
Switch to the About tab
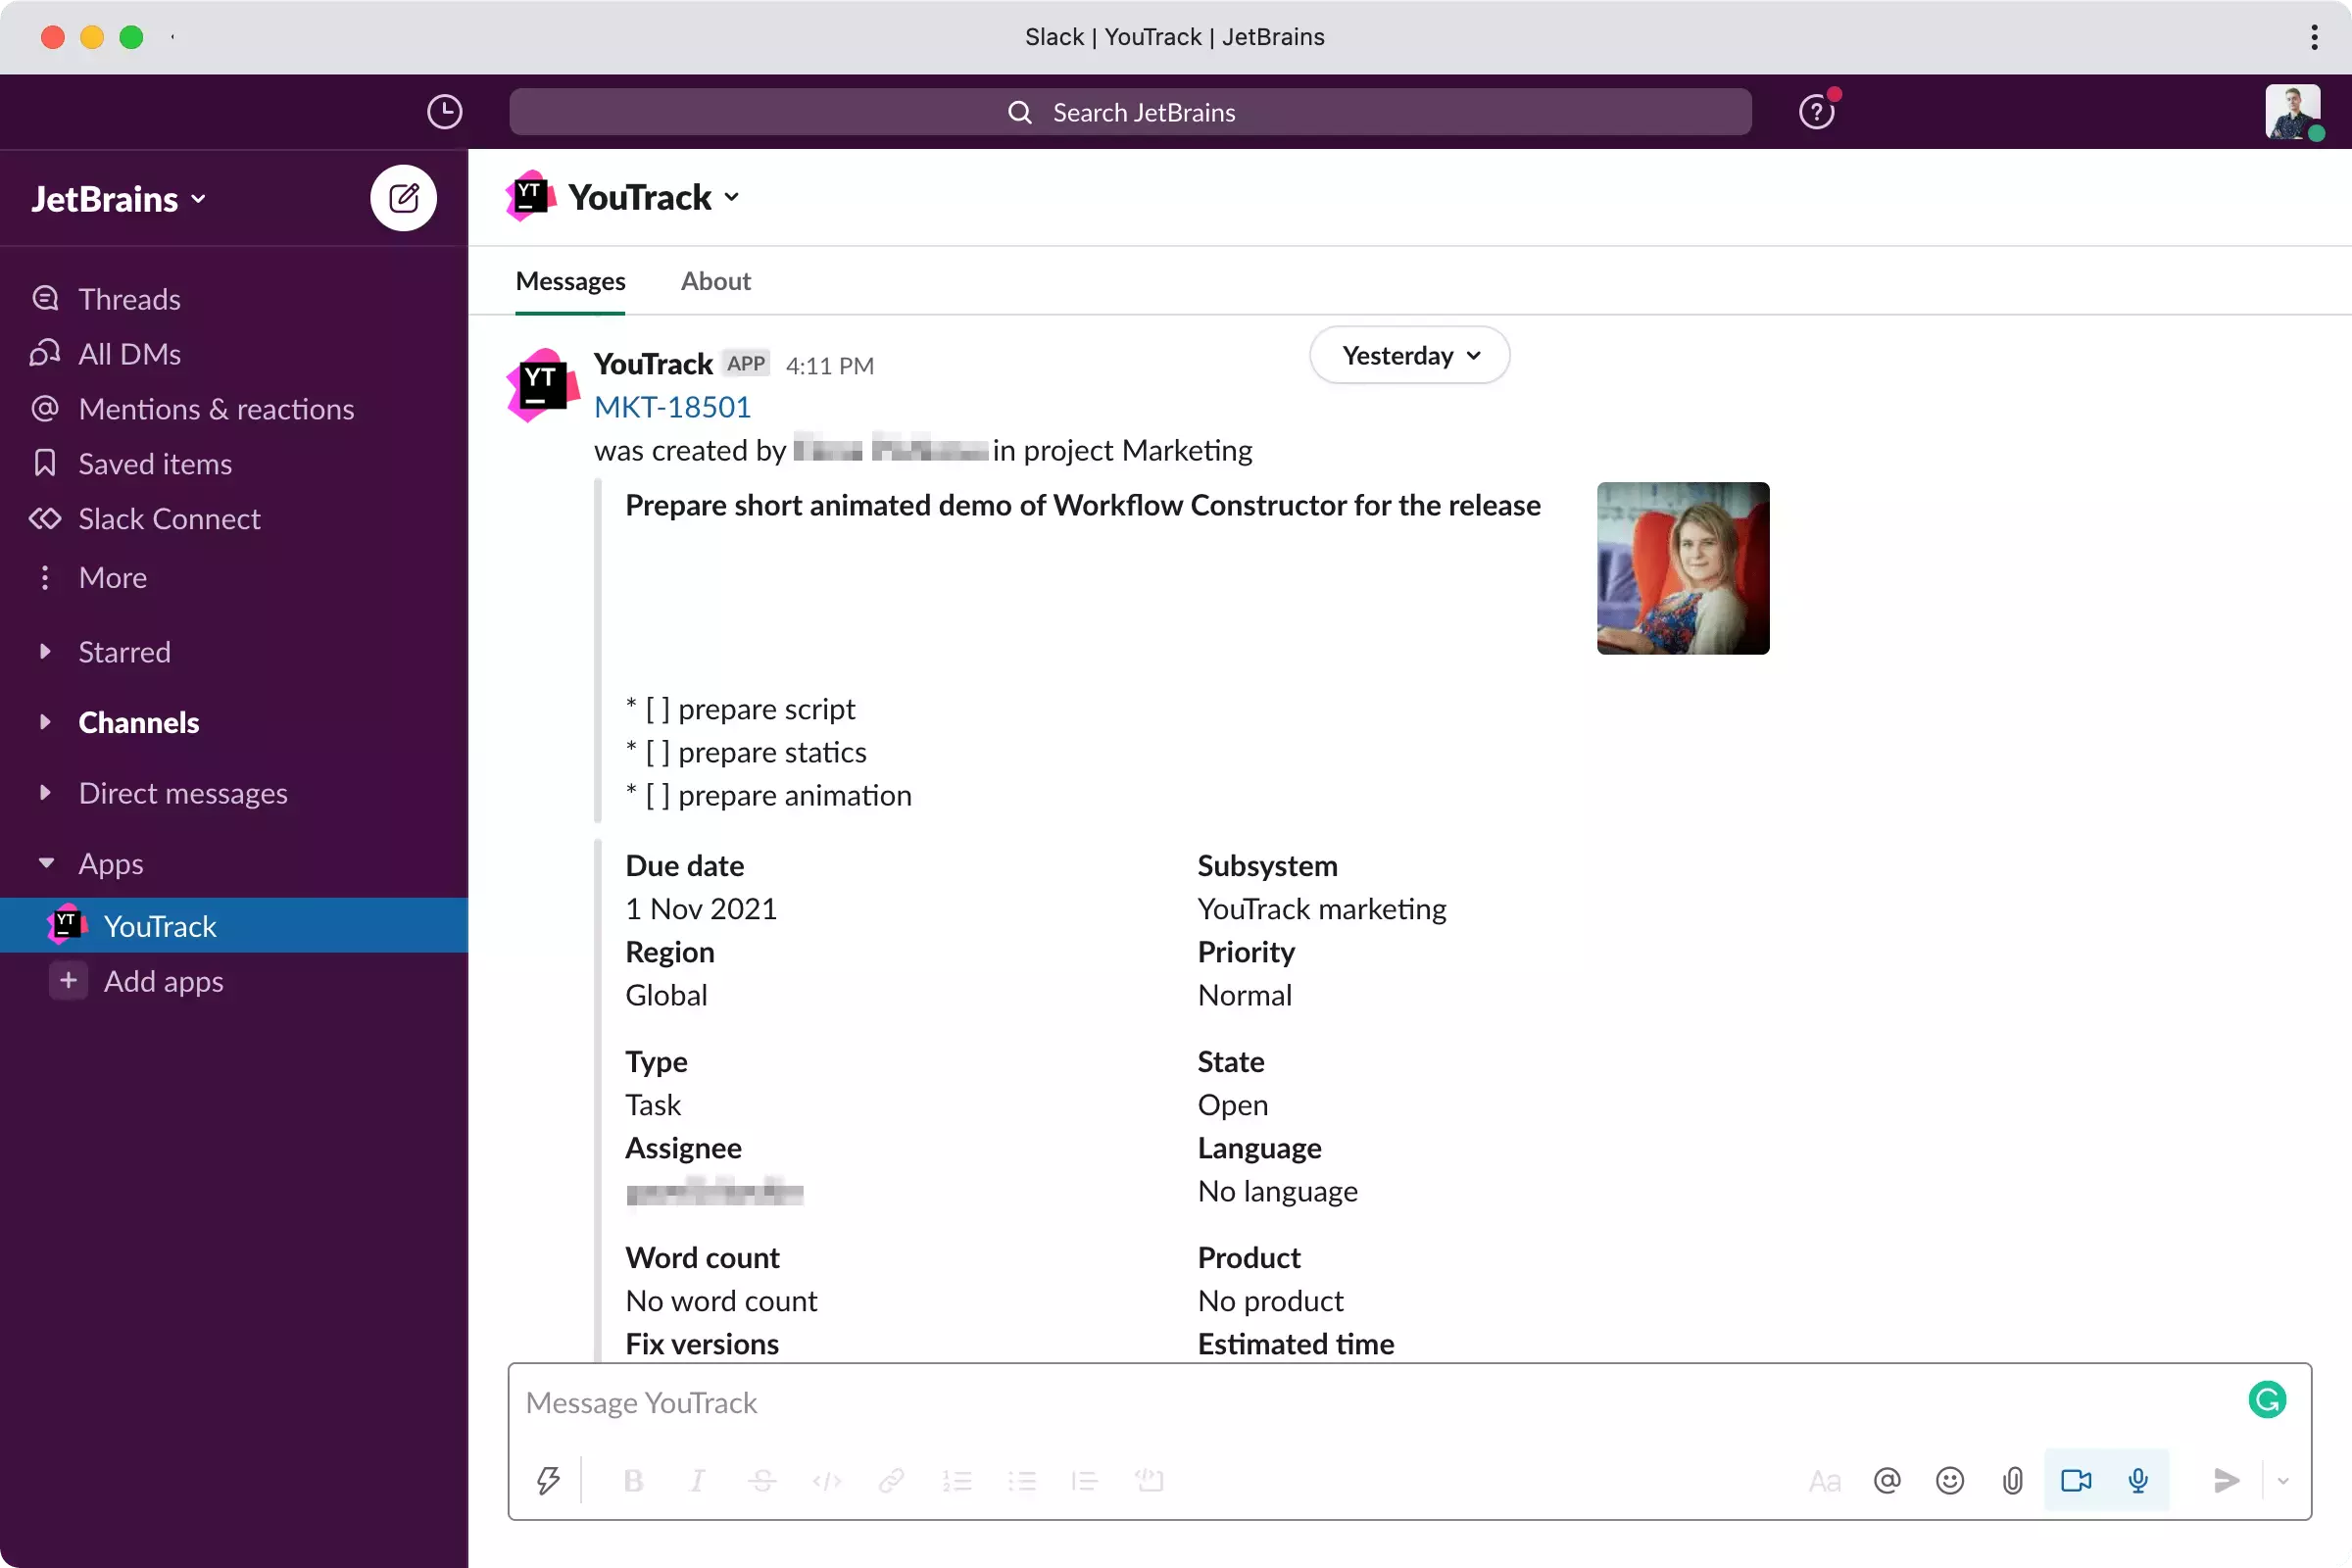715,280
